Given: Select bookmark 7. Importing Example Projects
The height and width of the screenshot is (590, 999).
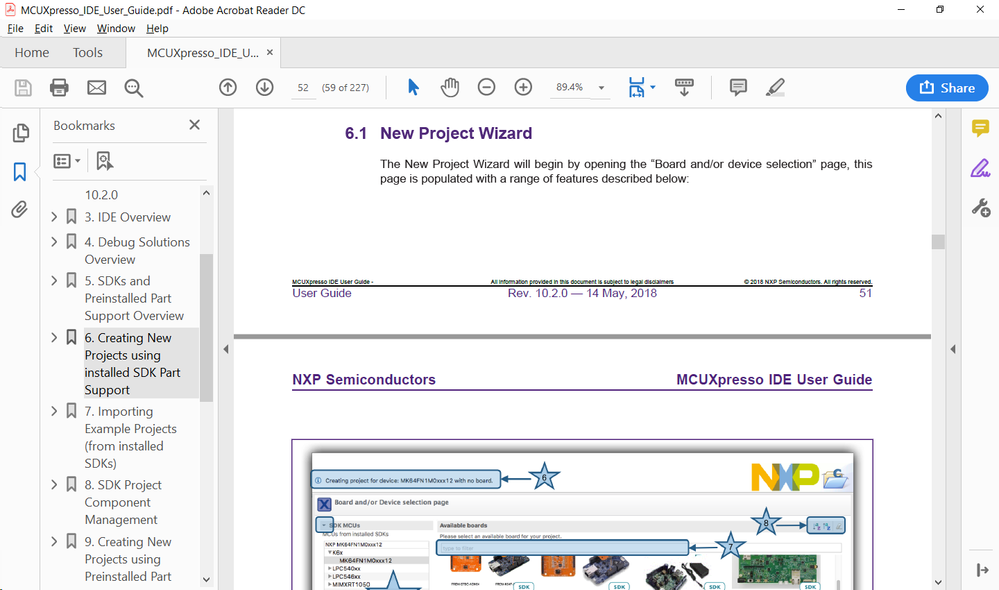Looking at the screenshot, I should [131, 437].
